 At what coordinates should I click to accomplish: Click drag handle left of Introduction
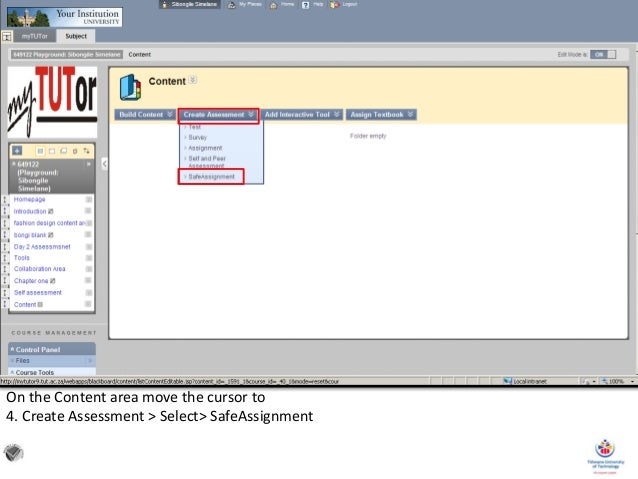click(x=5, y=211)
